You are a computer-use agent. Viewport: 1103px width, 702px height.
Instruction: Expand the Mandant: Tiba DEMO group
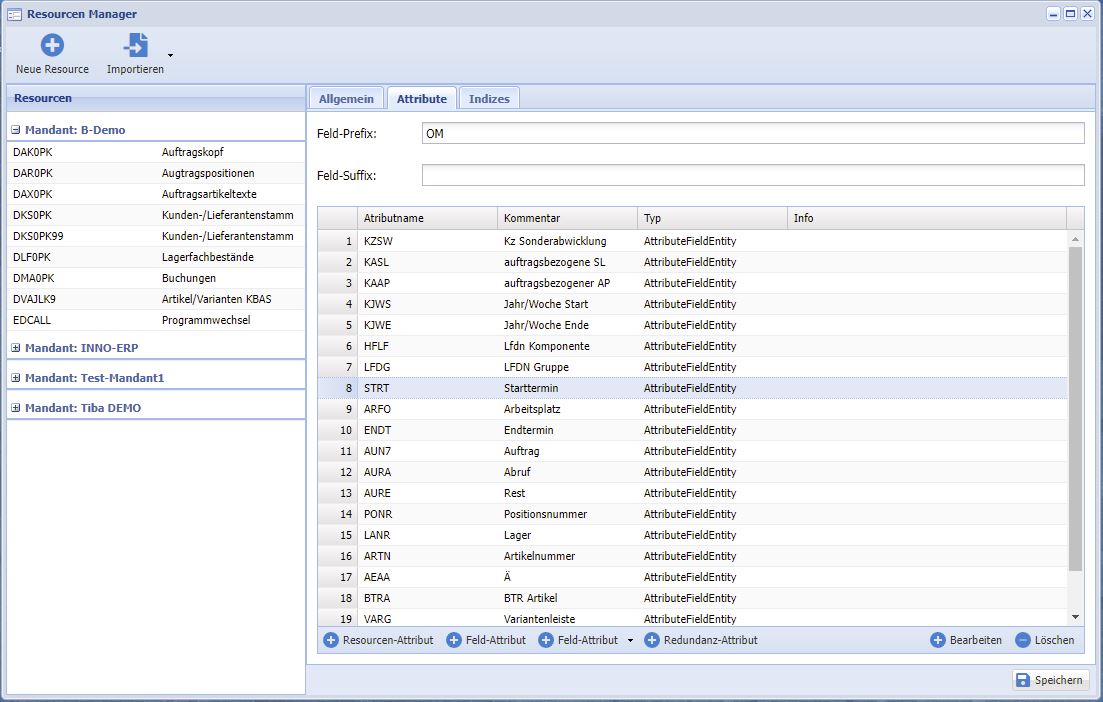(16, 408)
